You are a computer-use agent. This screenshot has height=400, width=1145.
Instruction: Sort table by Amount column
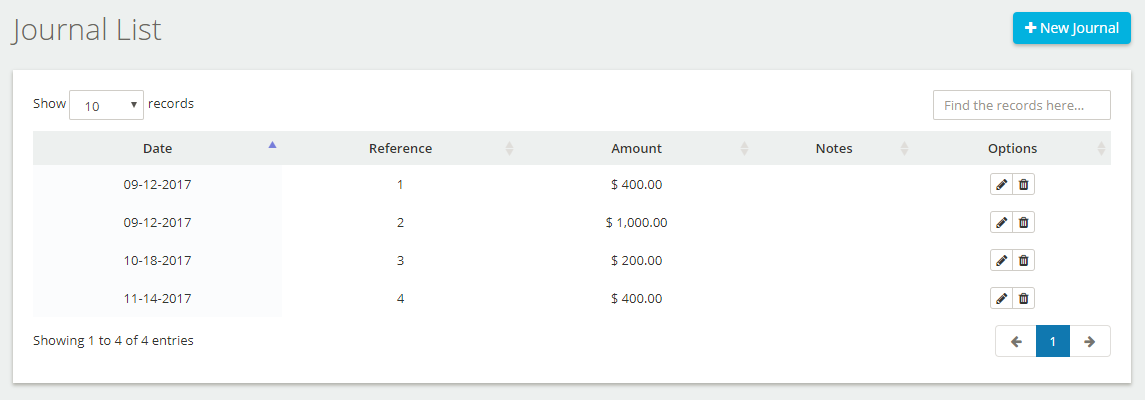(x=636, y=148)
